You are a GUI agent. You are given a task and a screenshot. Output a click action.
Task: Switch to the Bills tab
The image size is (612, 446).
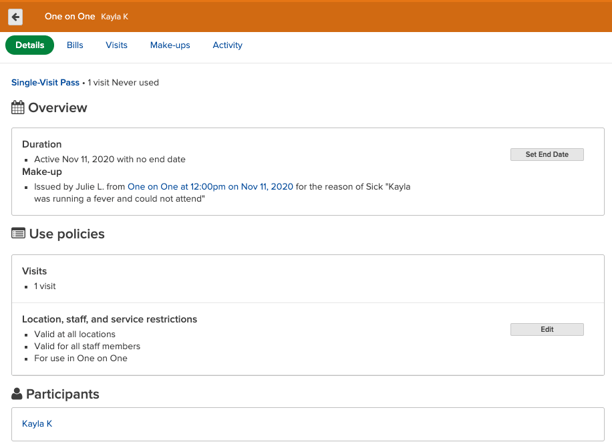point(75,45)
